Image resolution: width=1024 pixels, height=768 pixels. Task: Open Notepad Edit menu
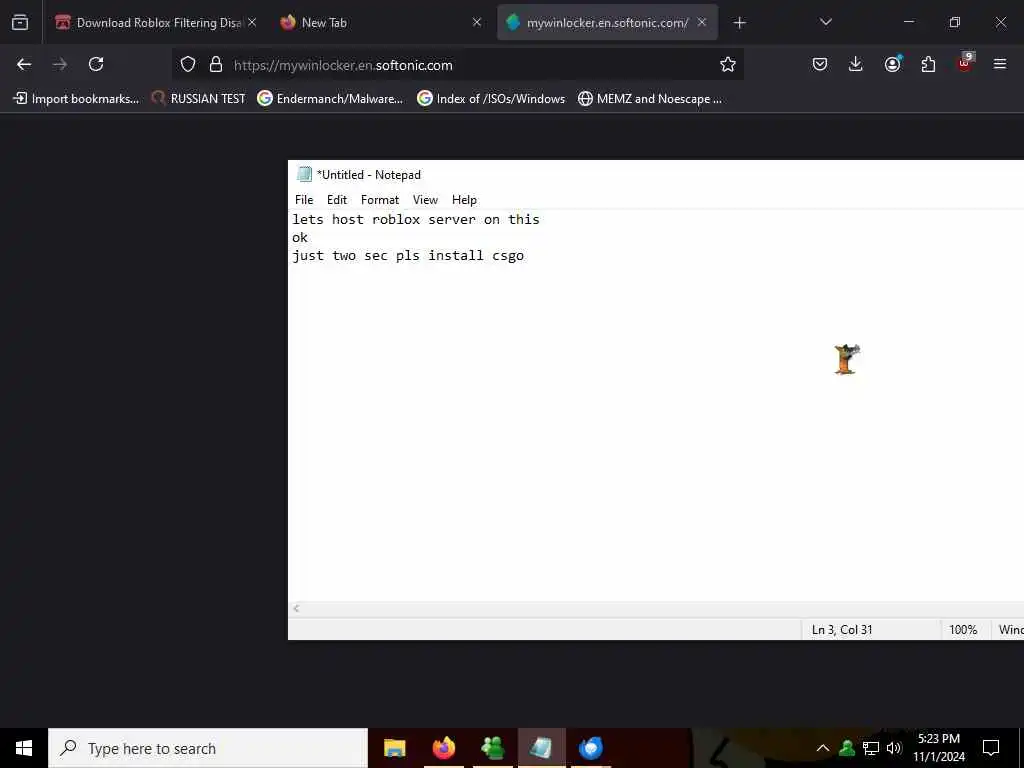(337, 200)
